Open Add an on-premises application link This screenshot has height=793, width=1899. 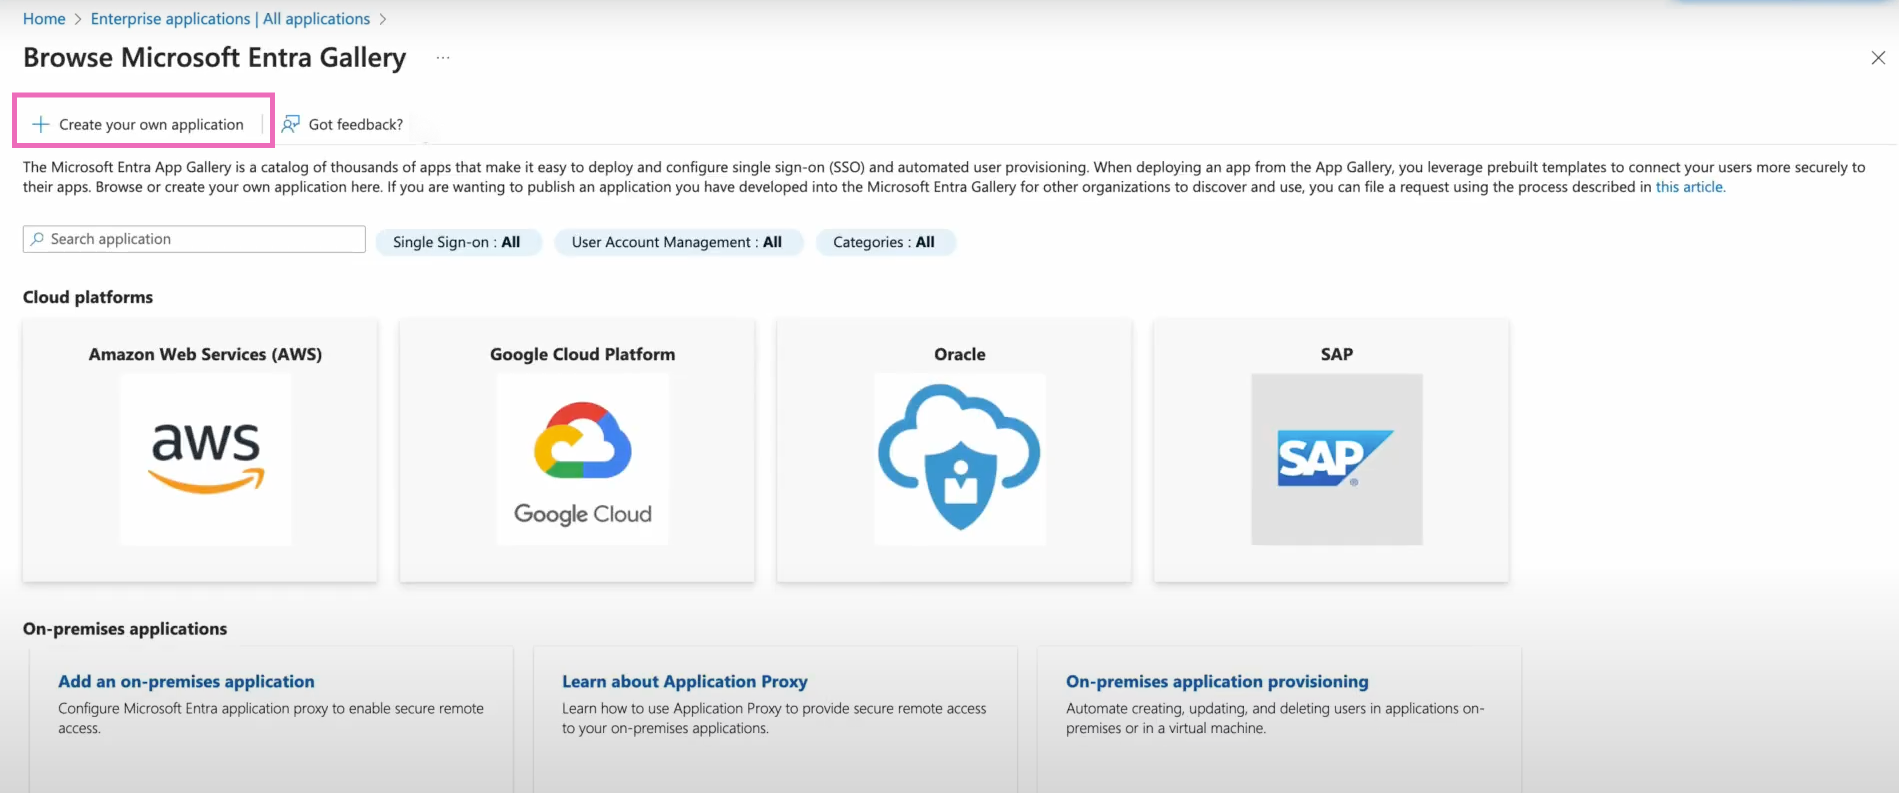[186, 681]
